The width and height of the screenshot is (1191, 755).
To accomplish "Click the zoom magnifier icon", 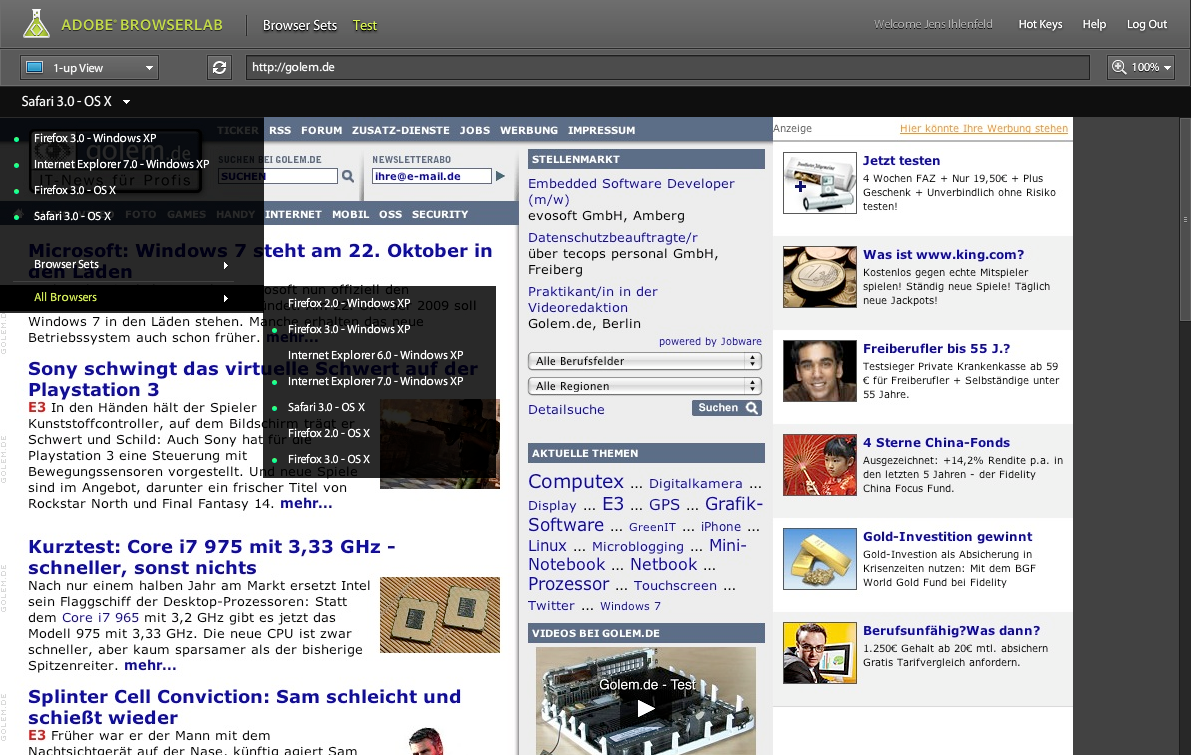I will click(x=1119, y=67).
